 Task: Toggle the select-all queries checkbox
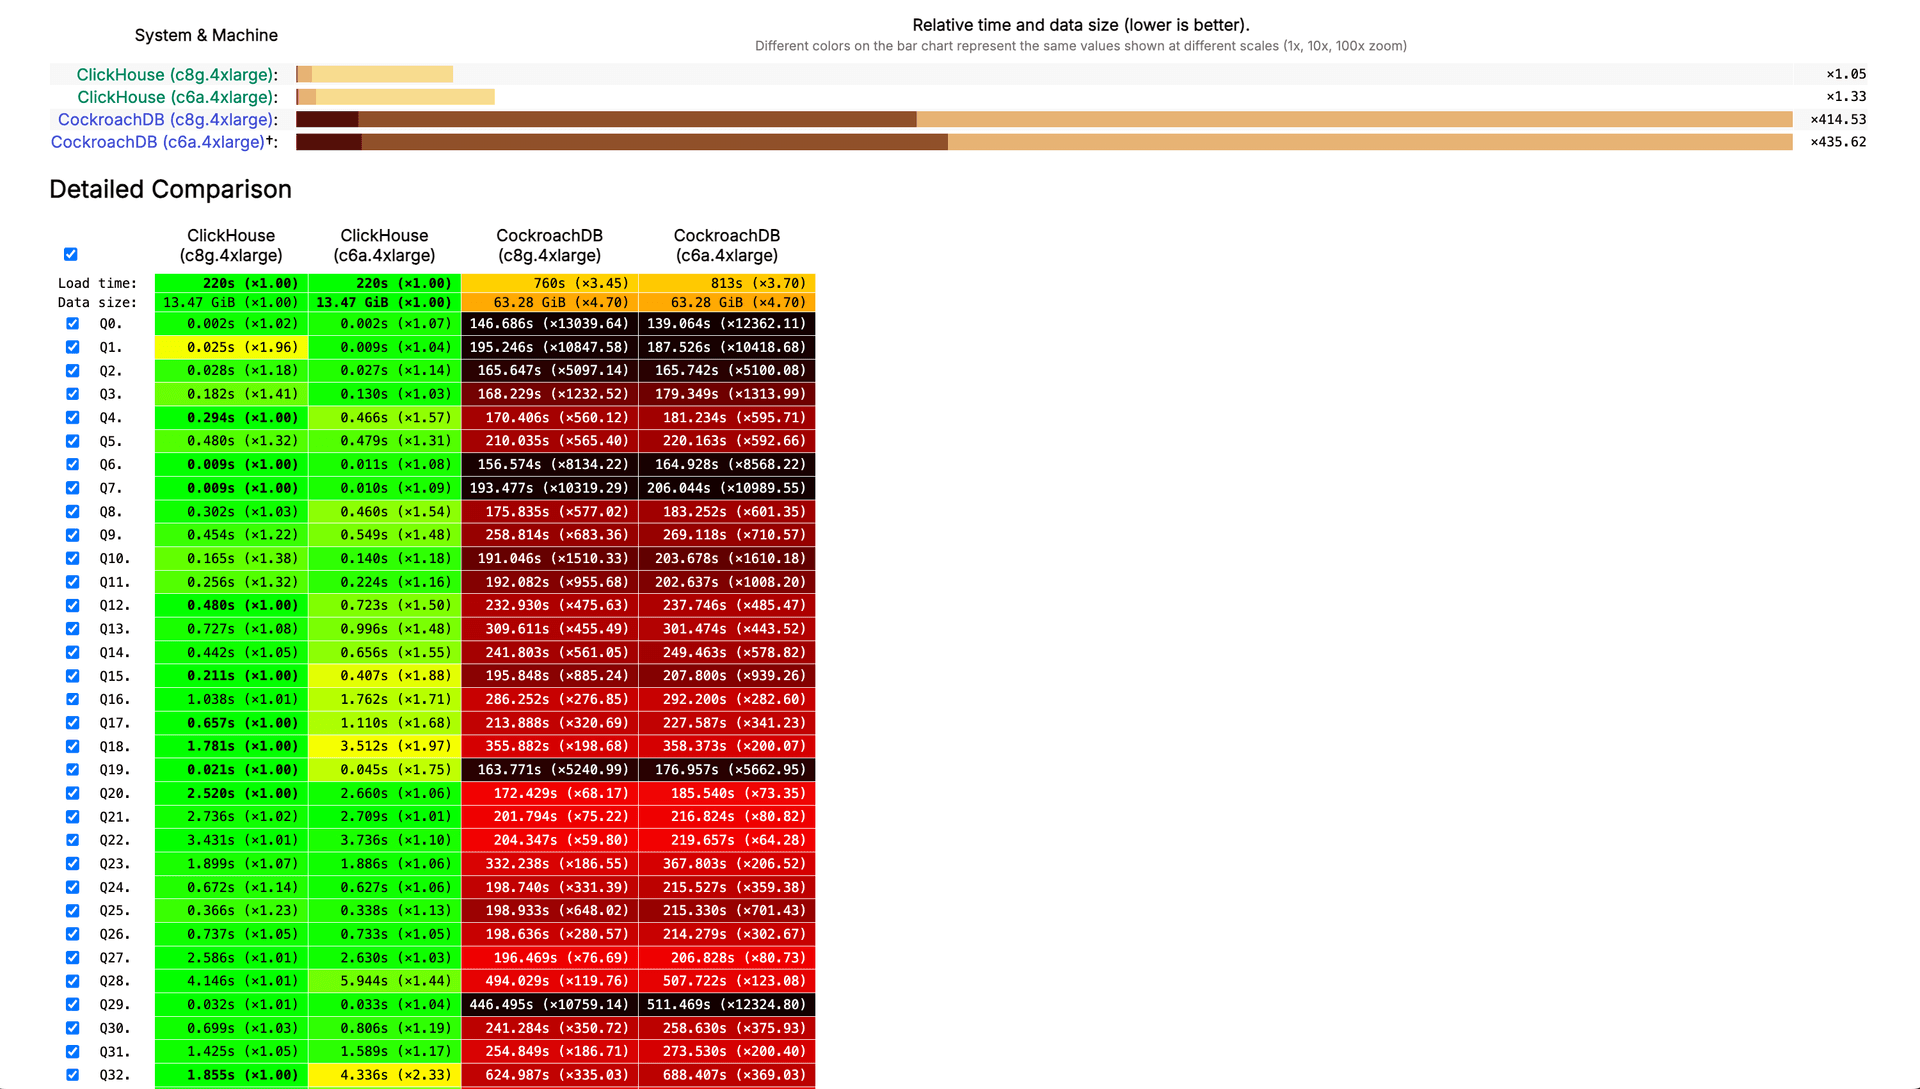pos(71,254)
